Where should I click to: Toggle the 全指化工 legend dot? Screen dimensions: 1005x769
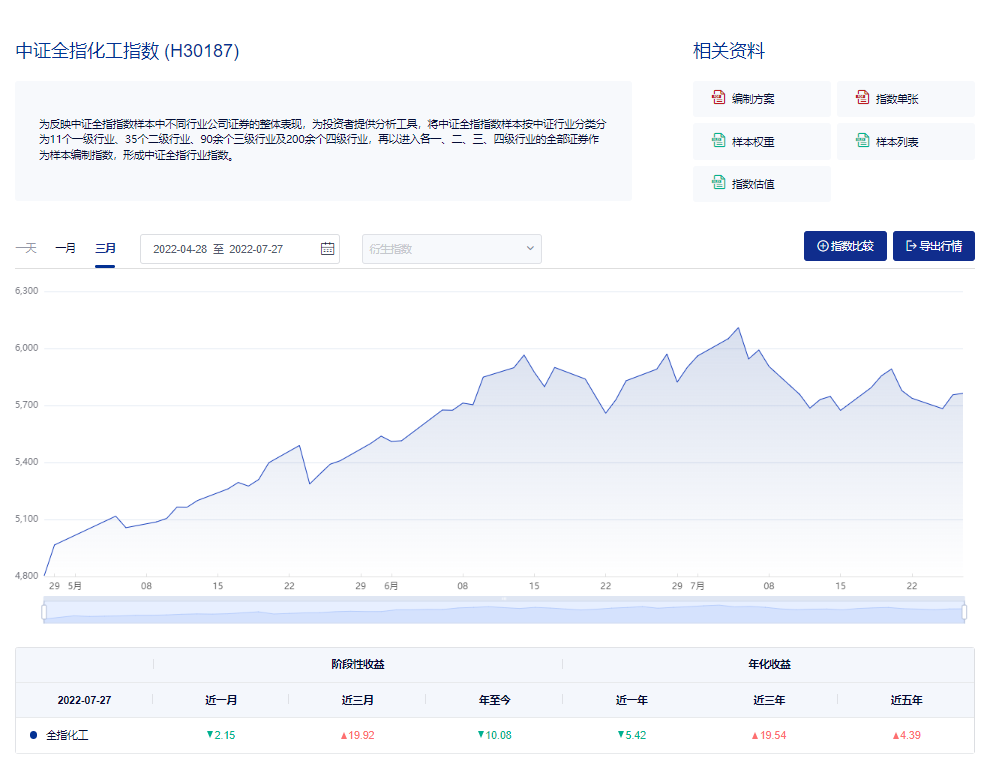pos(33,735)
